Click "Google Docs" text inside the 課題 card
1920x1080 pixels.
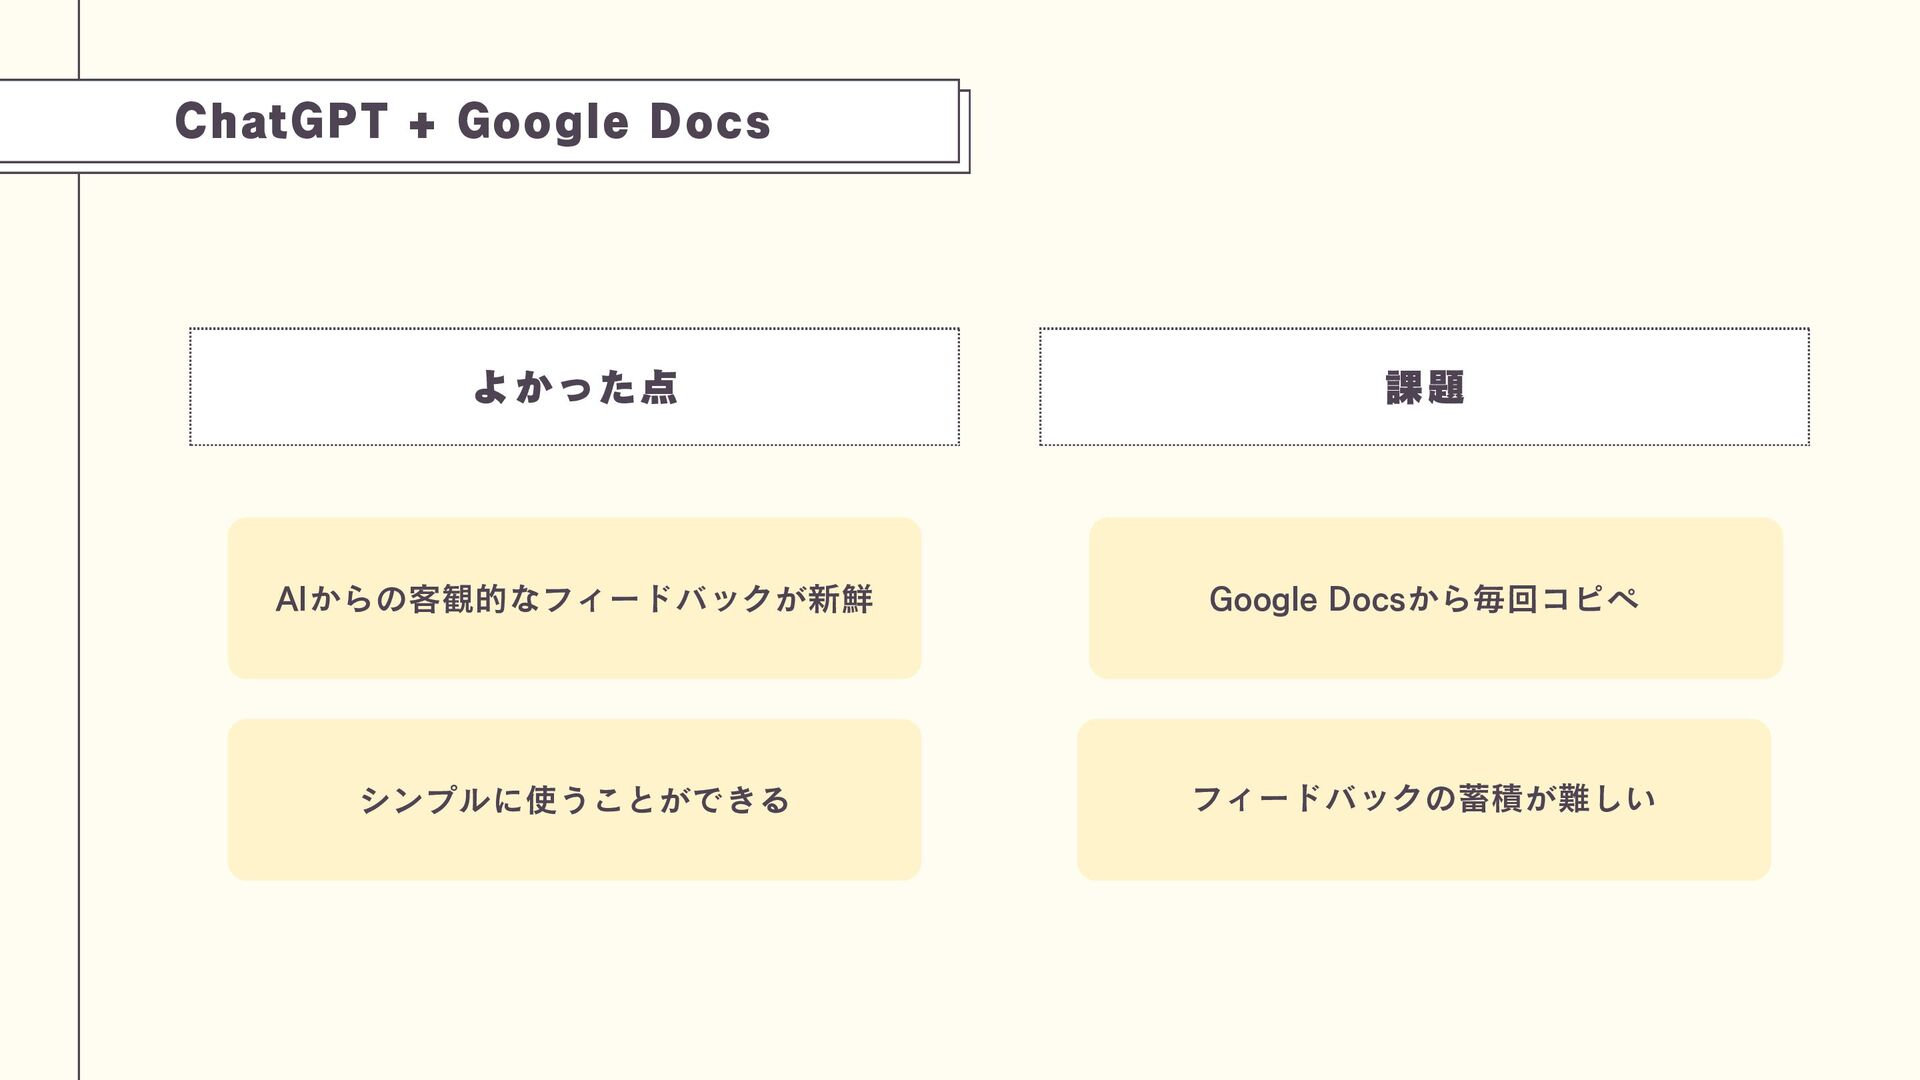coord(1308,599)
